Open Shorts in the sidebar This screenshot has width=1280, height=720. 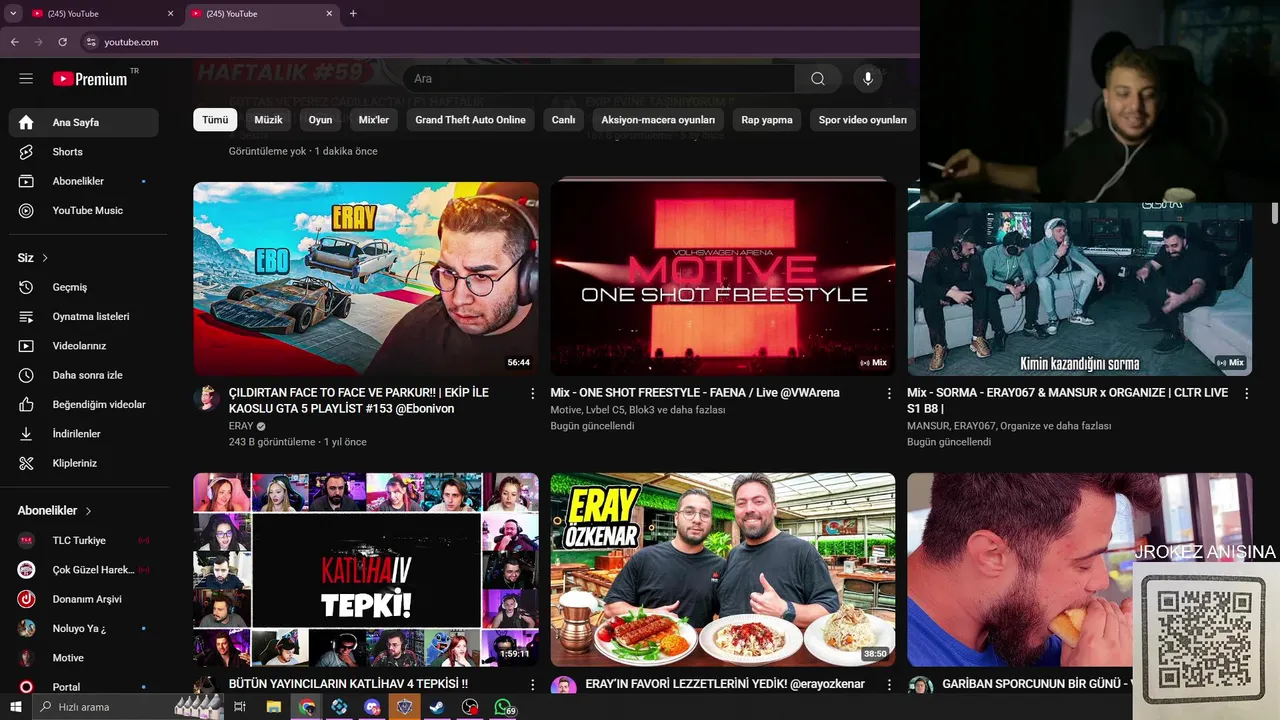pos(84,152)
